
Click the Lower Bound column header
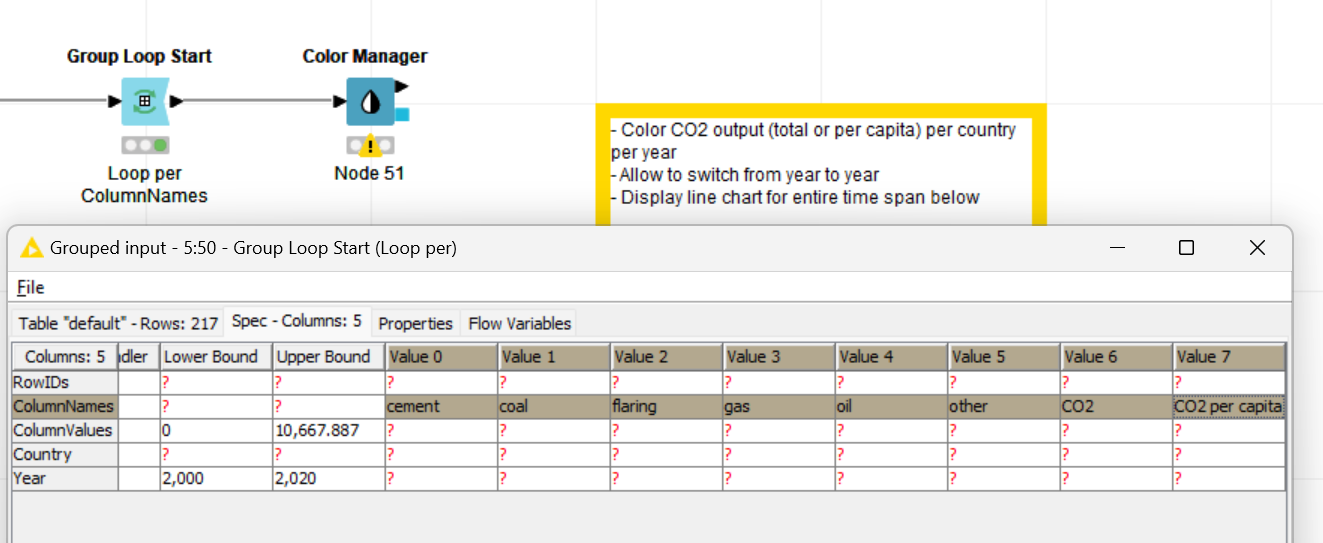pyautogui.click(x=211, y=357)
